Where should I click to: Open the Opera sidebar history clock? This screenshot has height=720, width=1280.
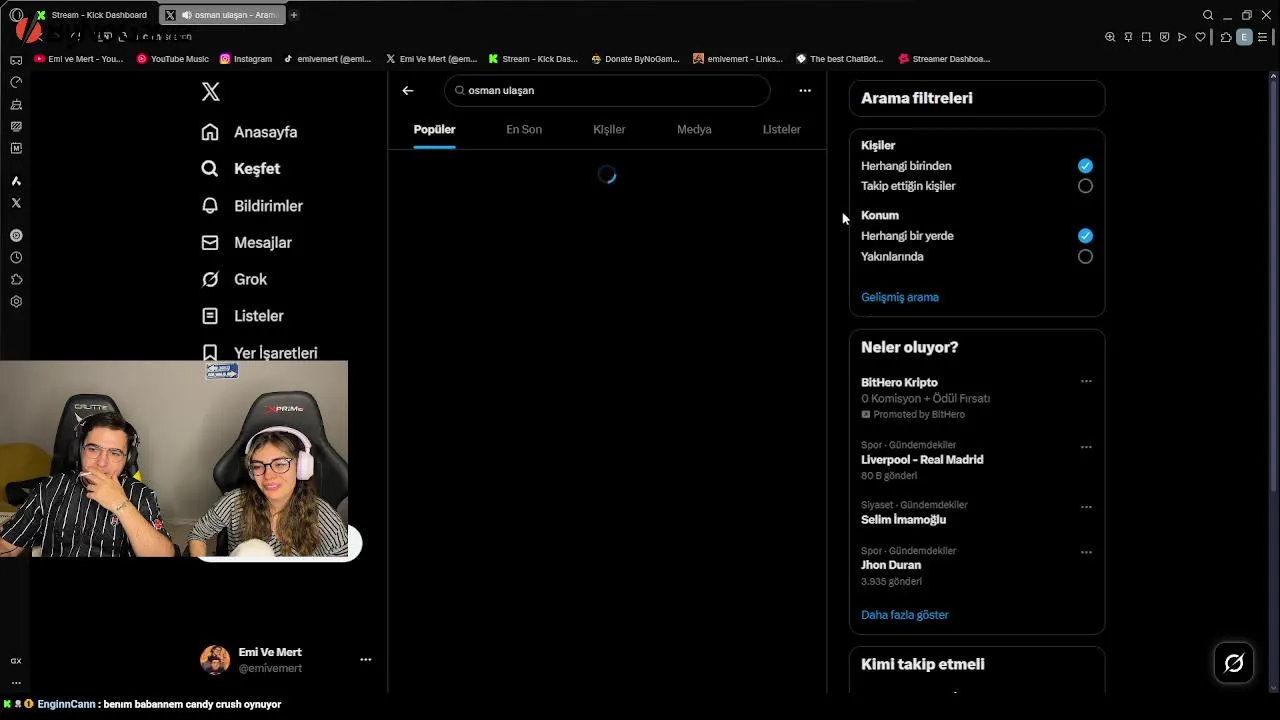[16, 258]
